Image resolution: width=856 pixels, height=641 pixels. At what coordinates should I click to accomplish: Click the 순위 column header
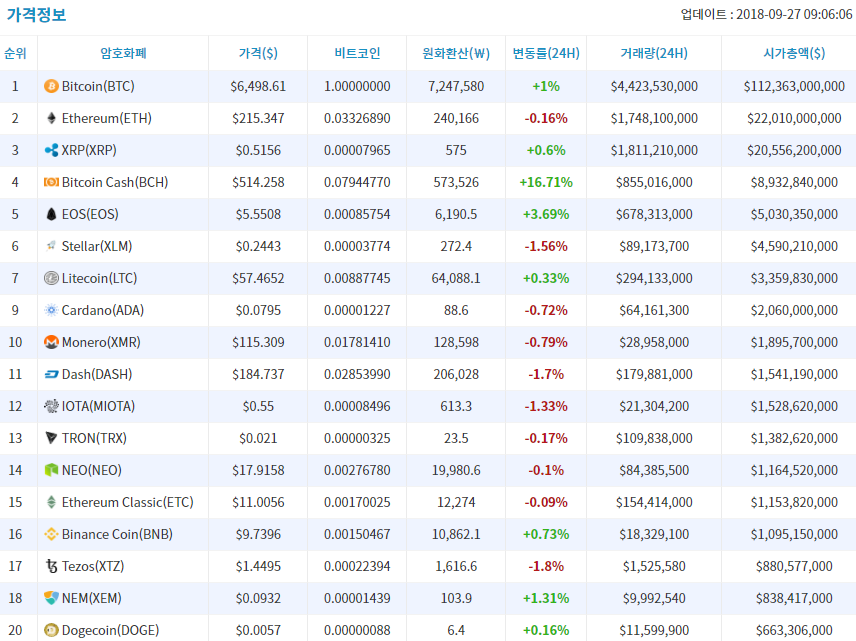15,53
